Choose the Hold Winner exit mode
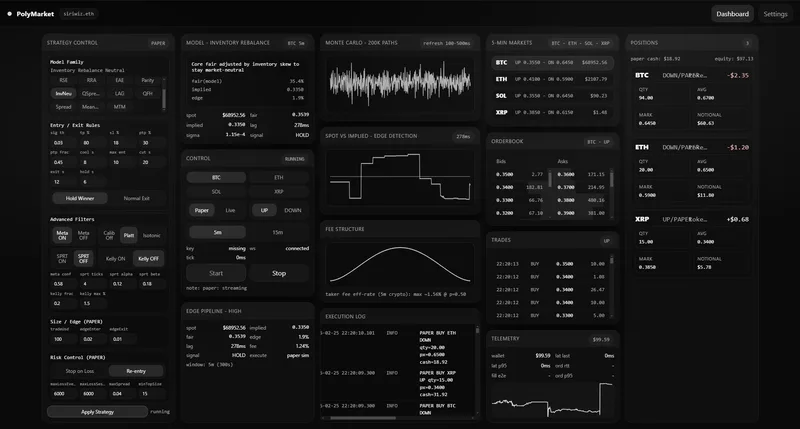 tap(80, 198)
